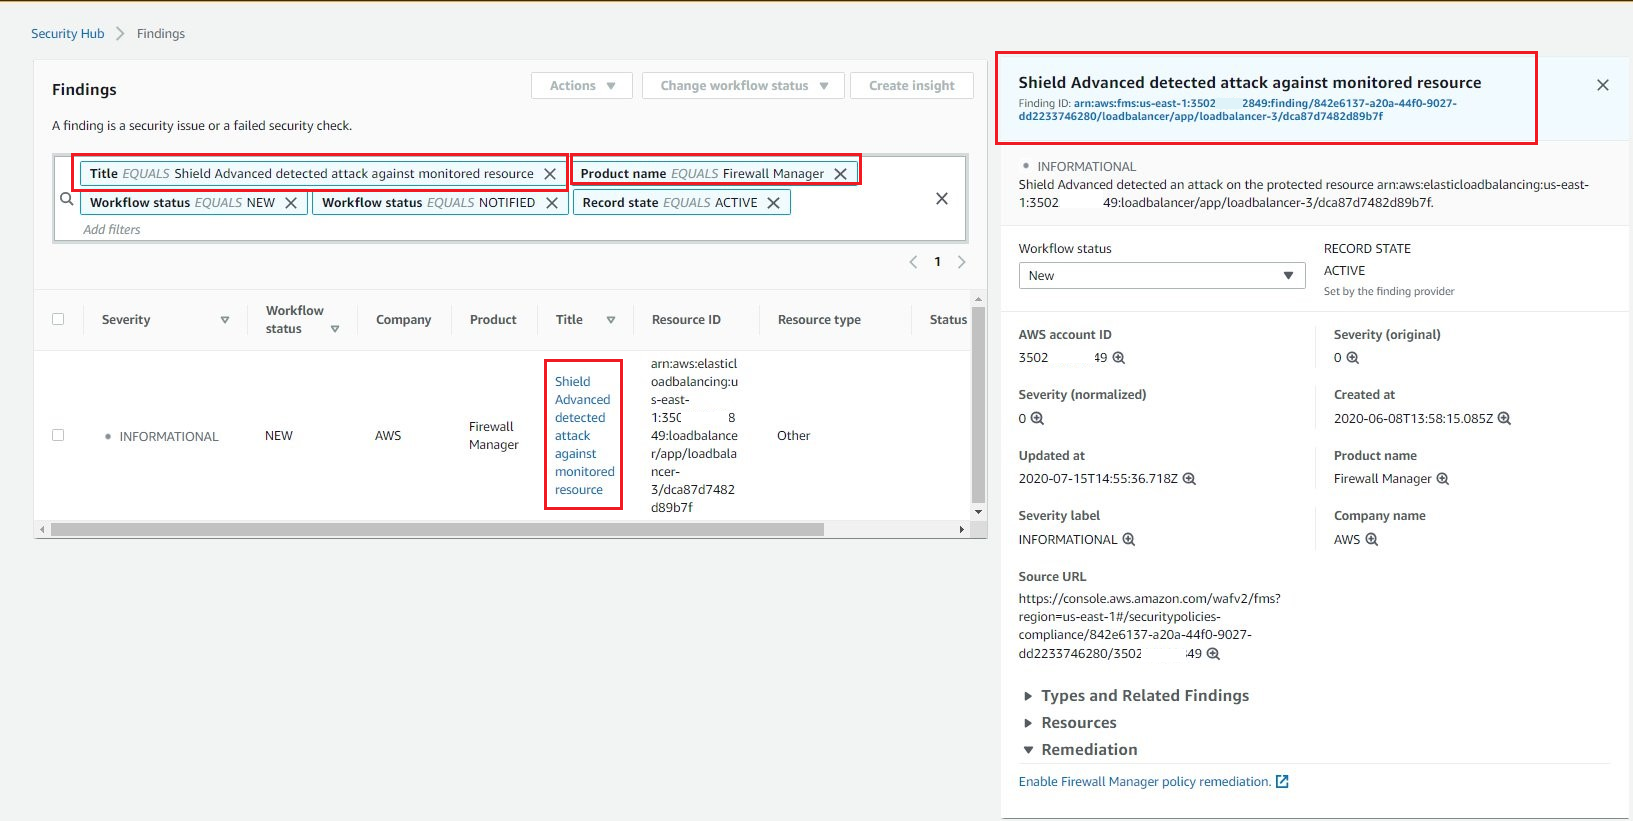The width and height of the screenshot is (1633, 821).
Task: Clear all filters with the large X
Action: click(x=942, y=199)
